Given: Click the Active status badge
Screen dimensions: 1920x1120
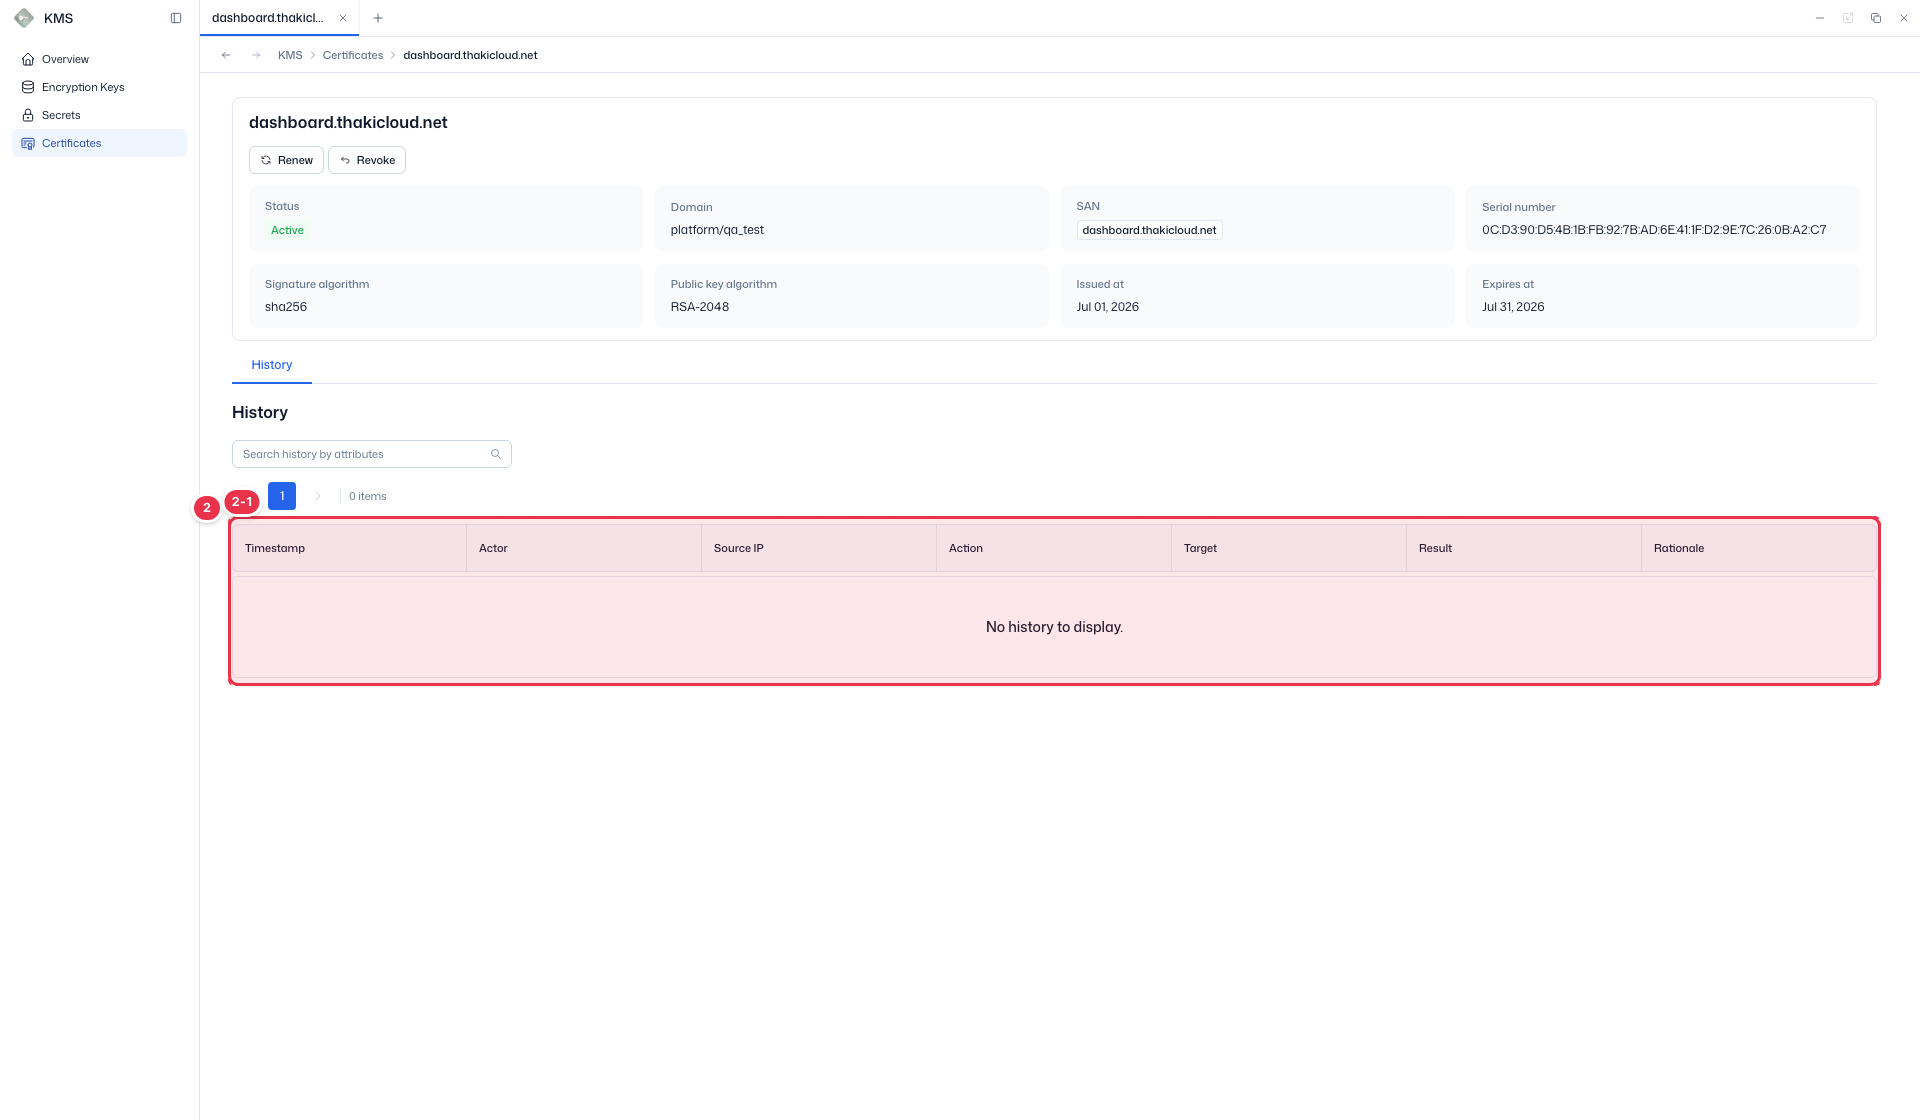Looking at the screenshot, I should pos(287,230).
